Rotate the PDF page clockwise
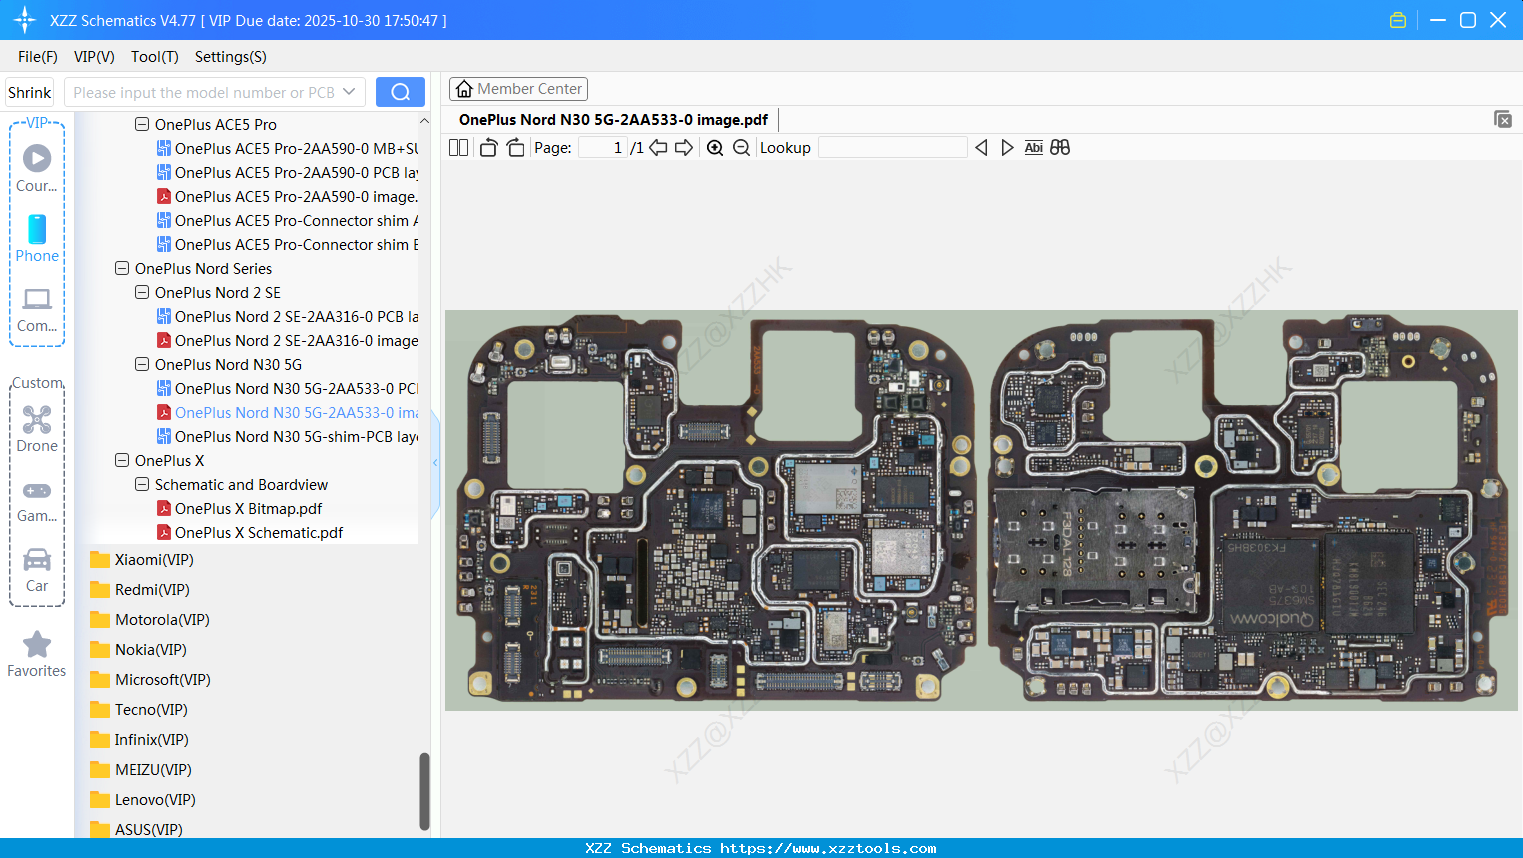The width and height of the screenshot is (1523, 858). (x=514, y=146)
